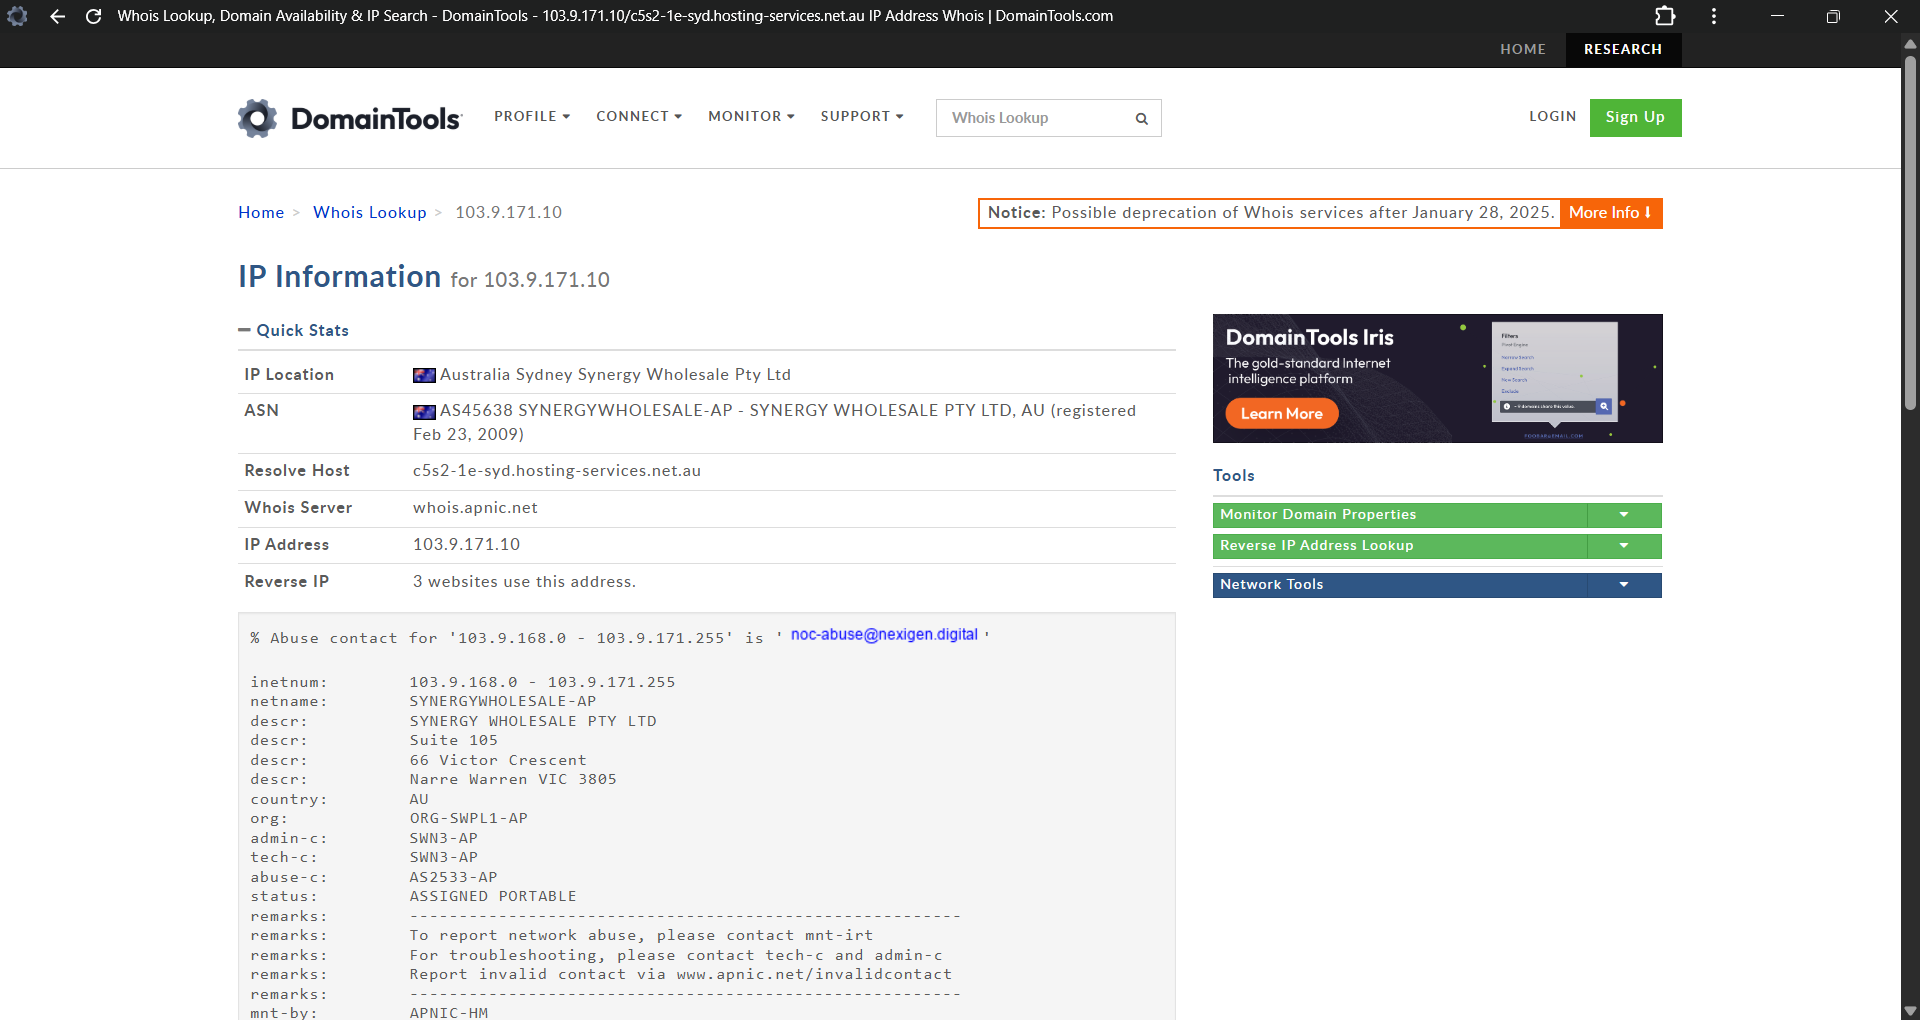Click the green Sign Up button

[x=1635, y=118]
